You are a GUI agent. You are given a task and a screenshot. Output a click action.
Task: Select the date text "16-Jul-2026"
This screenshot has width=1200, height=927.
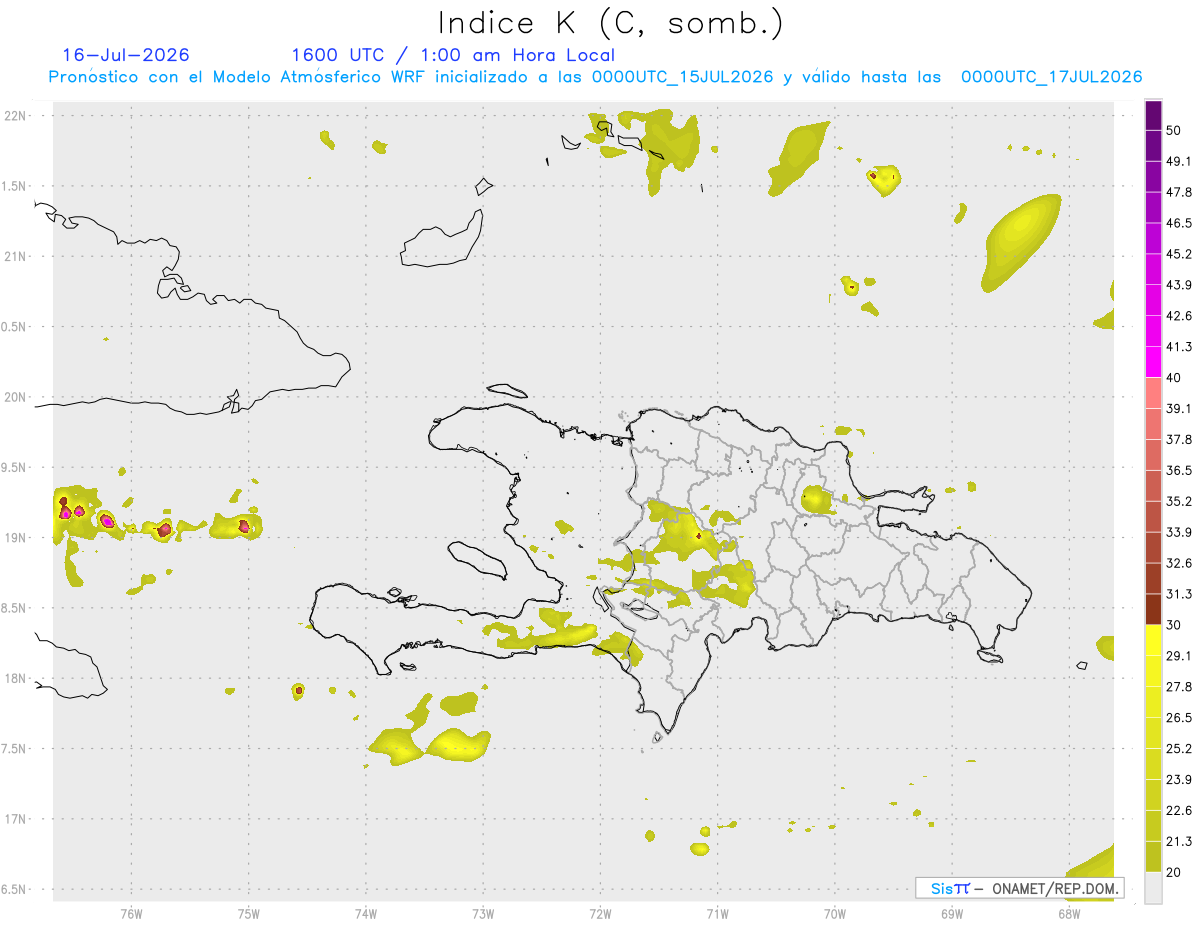pyautogui.click(x=125, y=55)
